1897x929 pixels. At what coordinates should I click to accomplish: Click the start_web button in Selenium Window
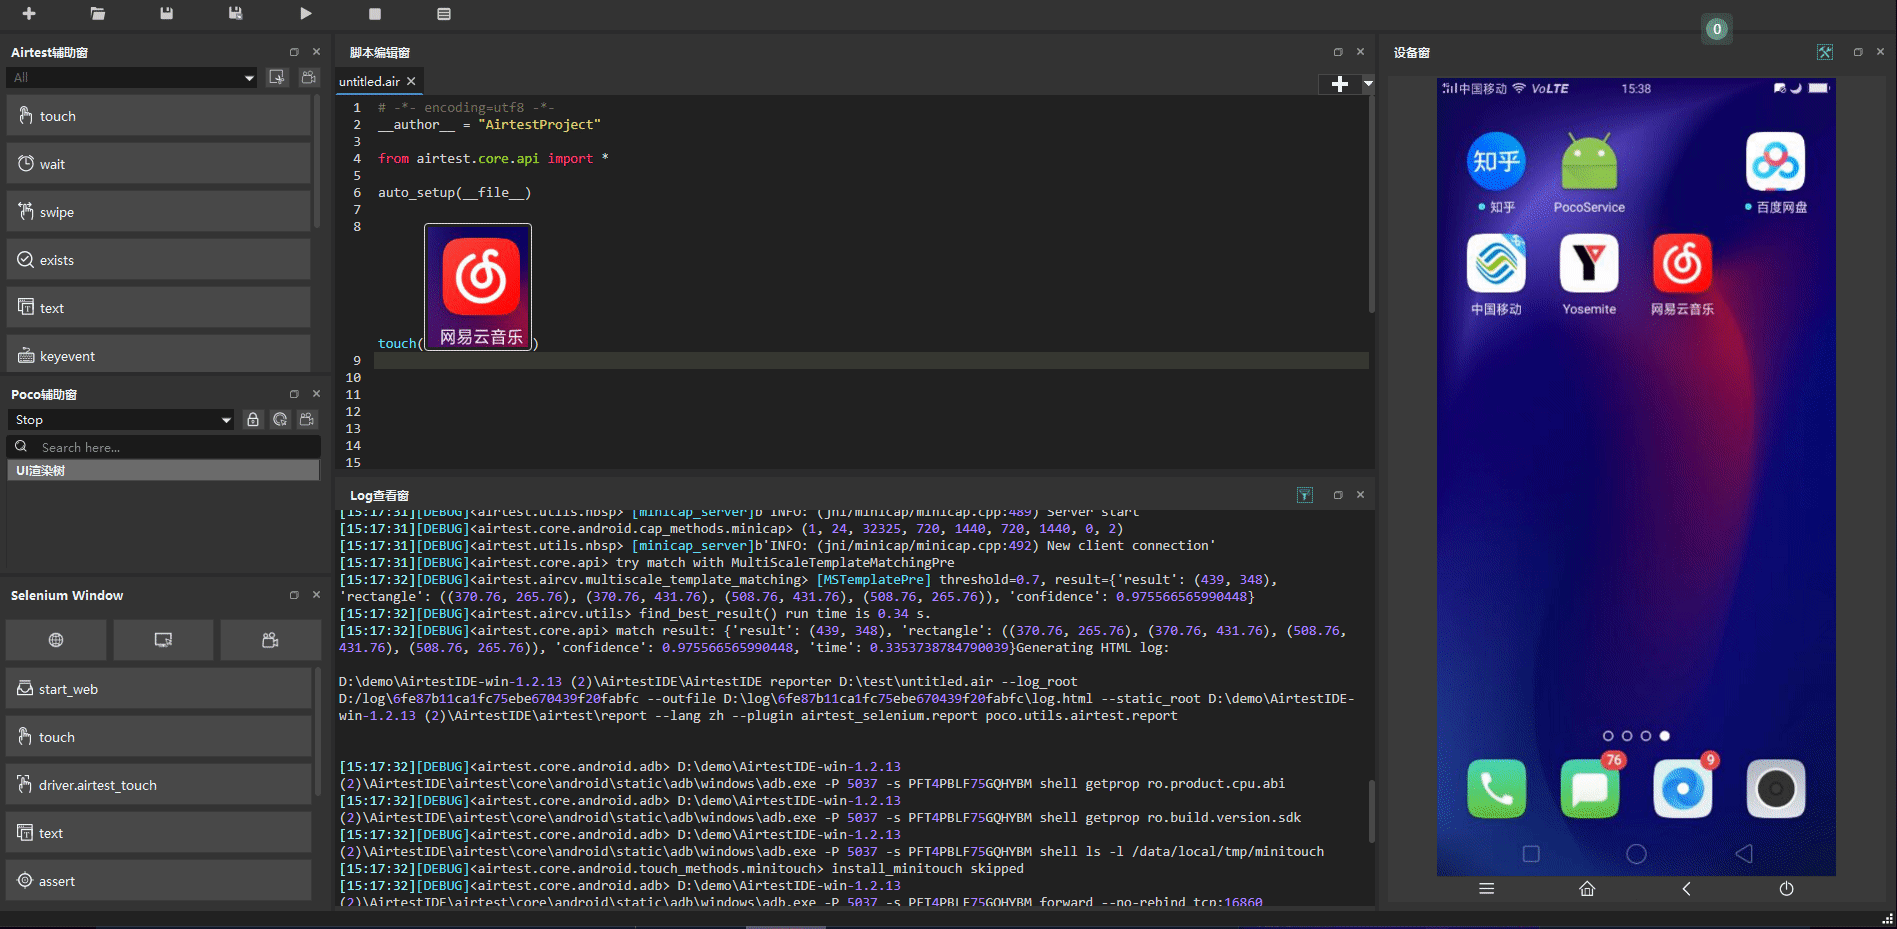tap(158, 689)
